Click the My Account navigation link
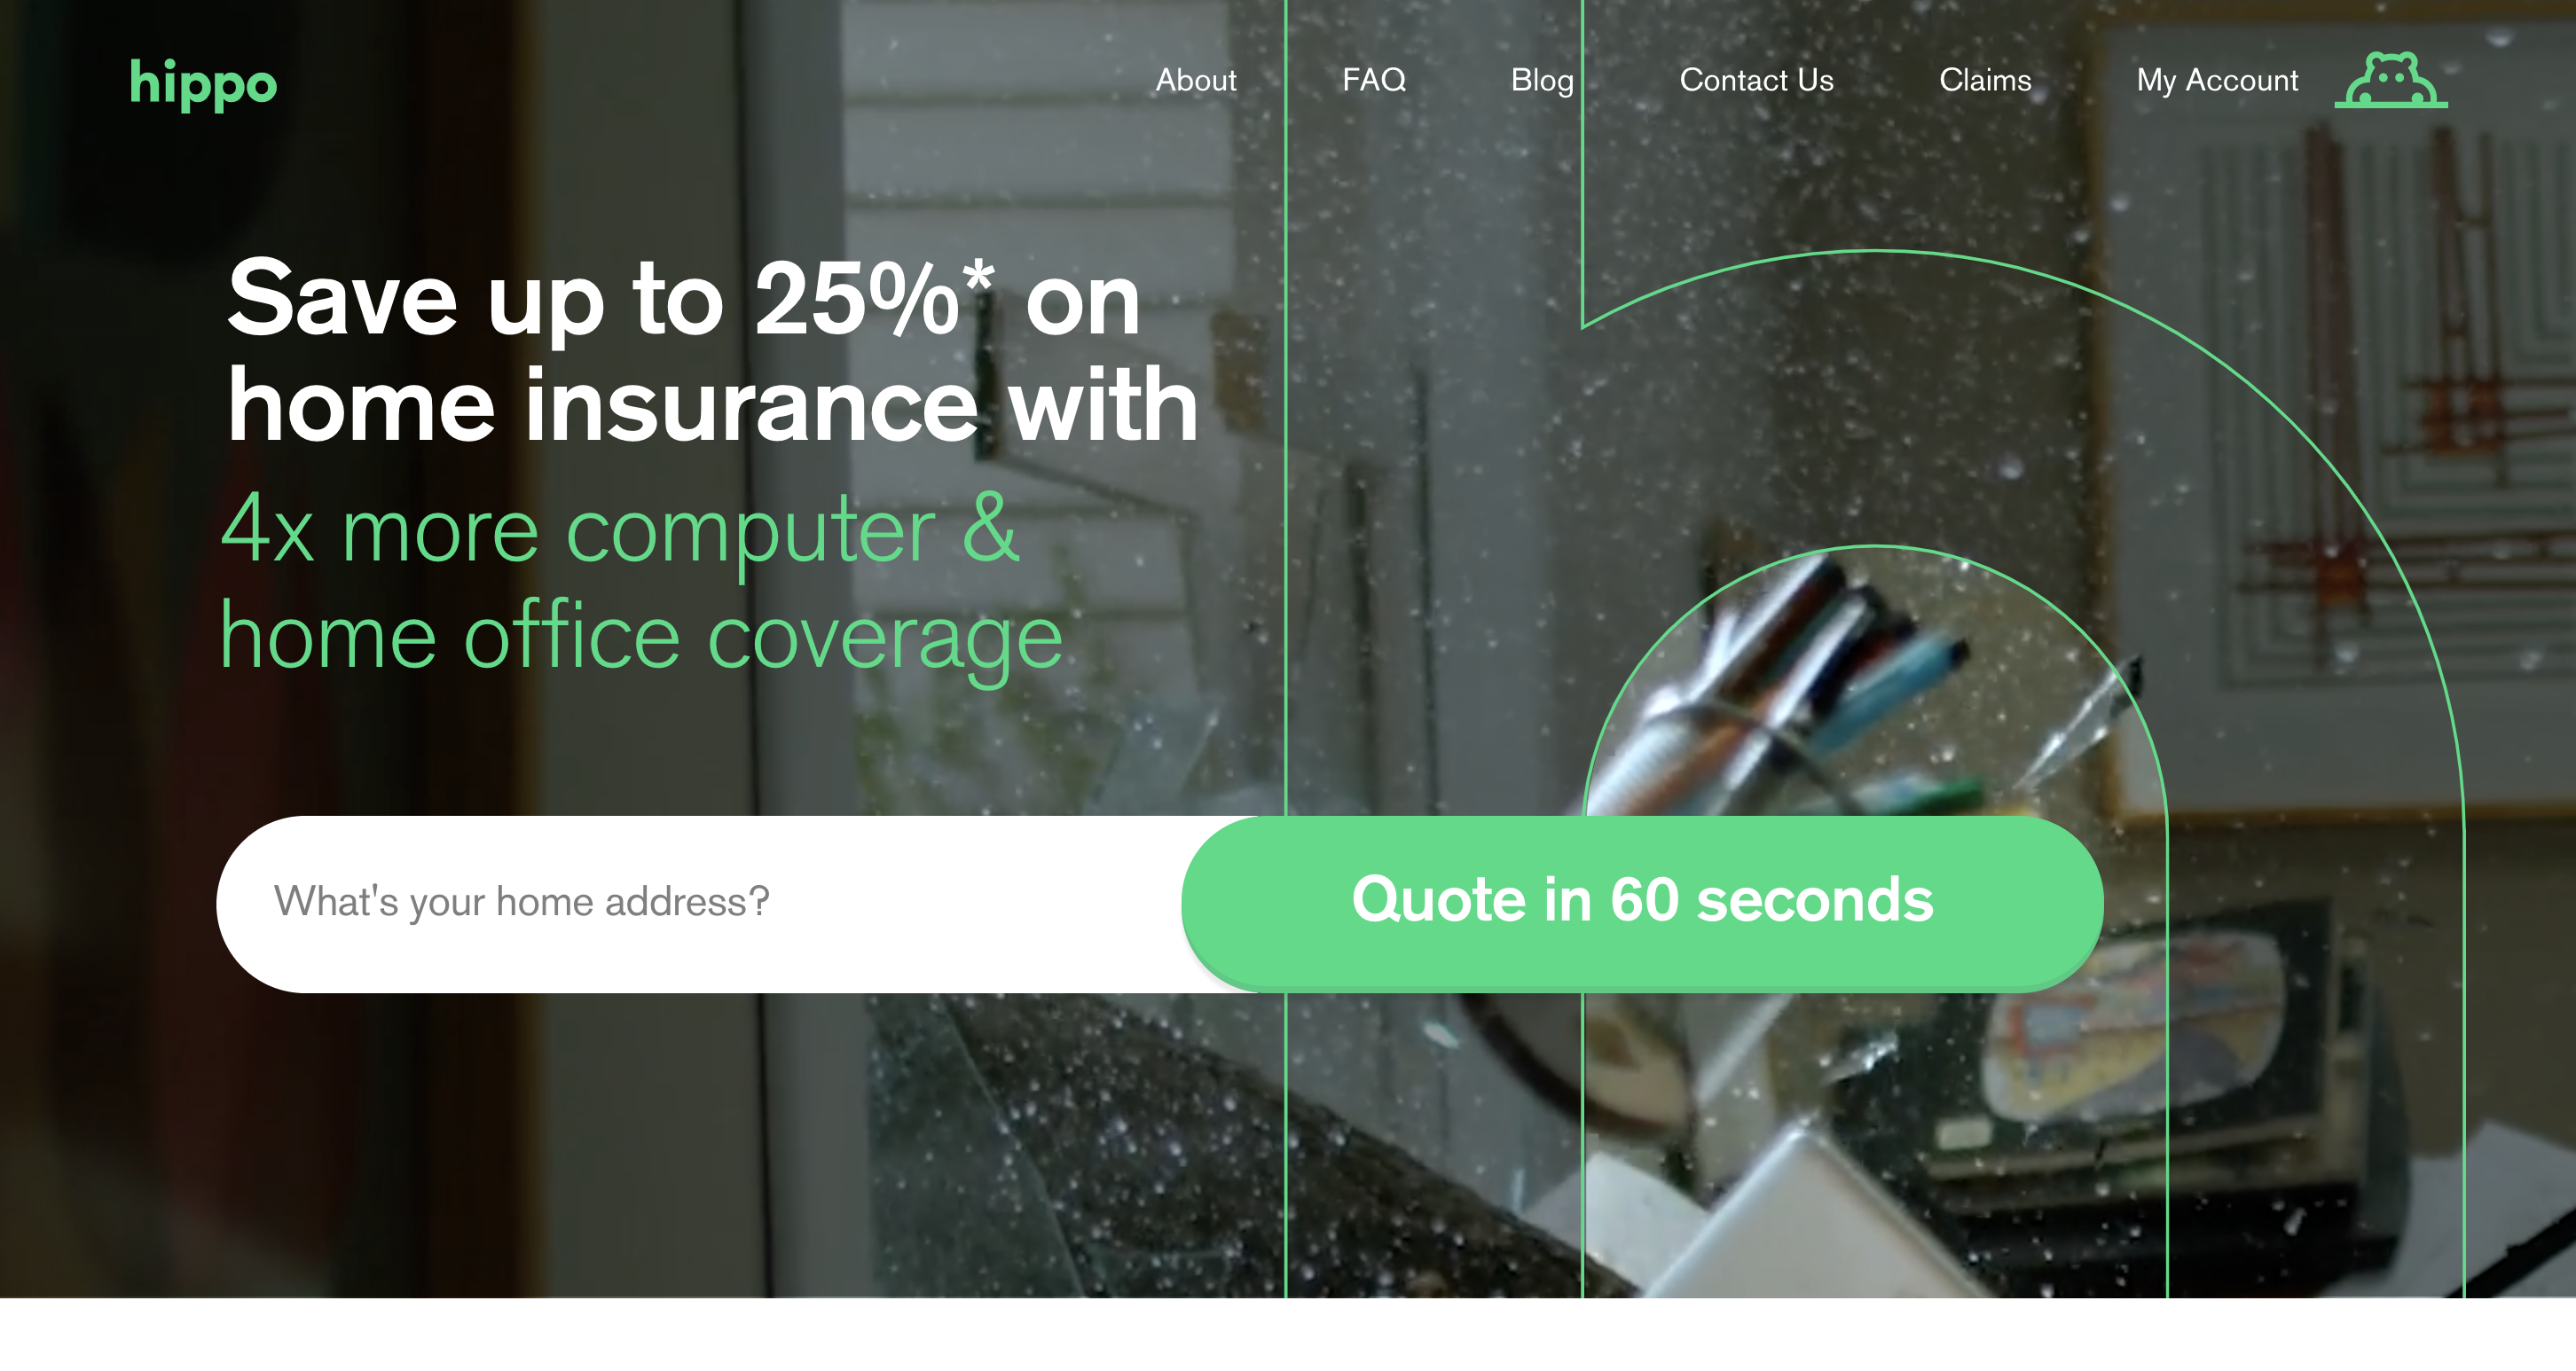This screenshot has height=1371, width=2576. pyautogui.click(x=2215, y=80)
